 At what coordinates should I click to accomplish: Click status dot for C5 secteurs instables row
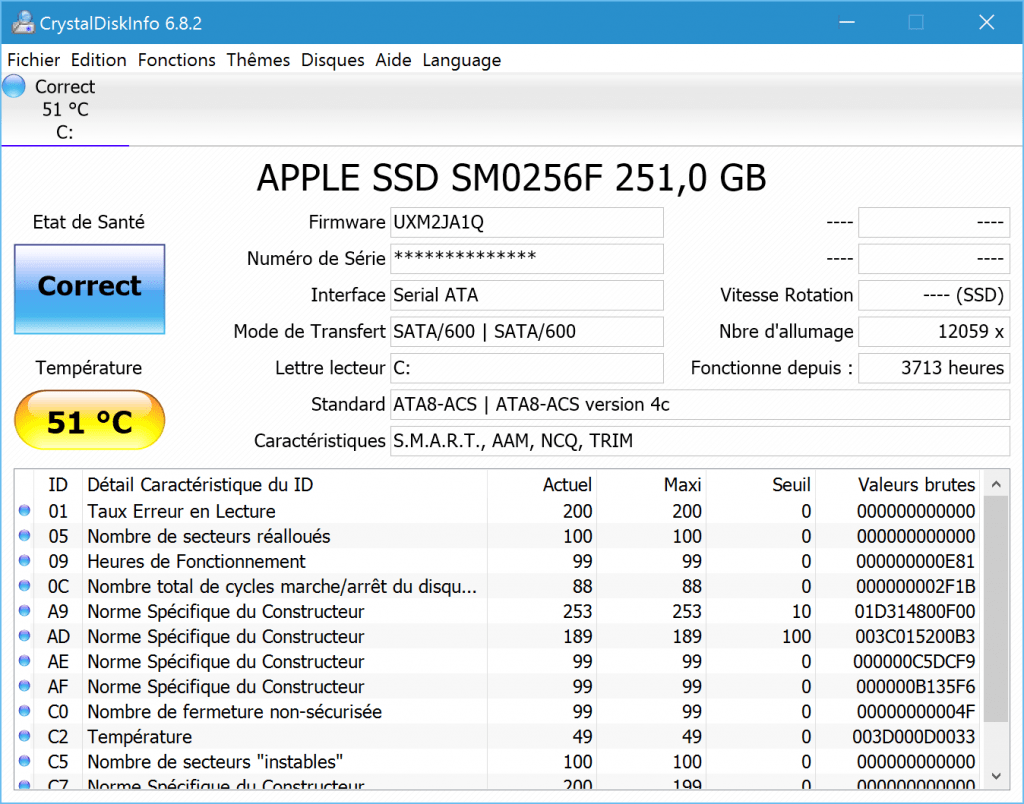25,761
